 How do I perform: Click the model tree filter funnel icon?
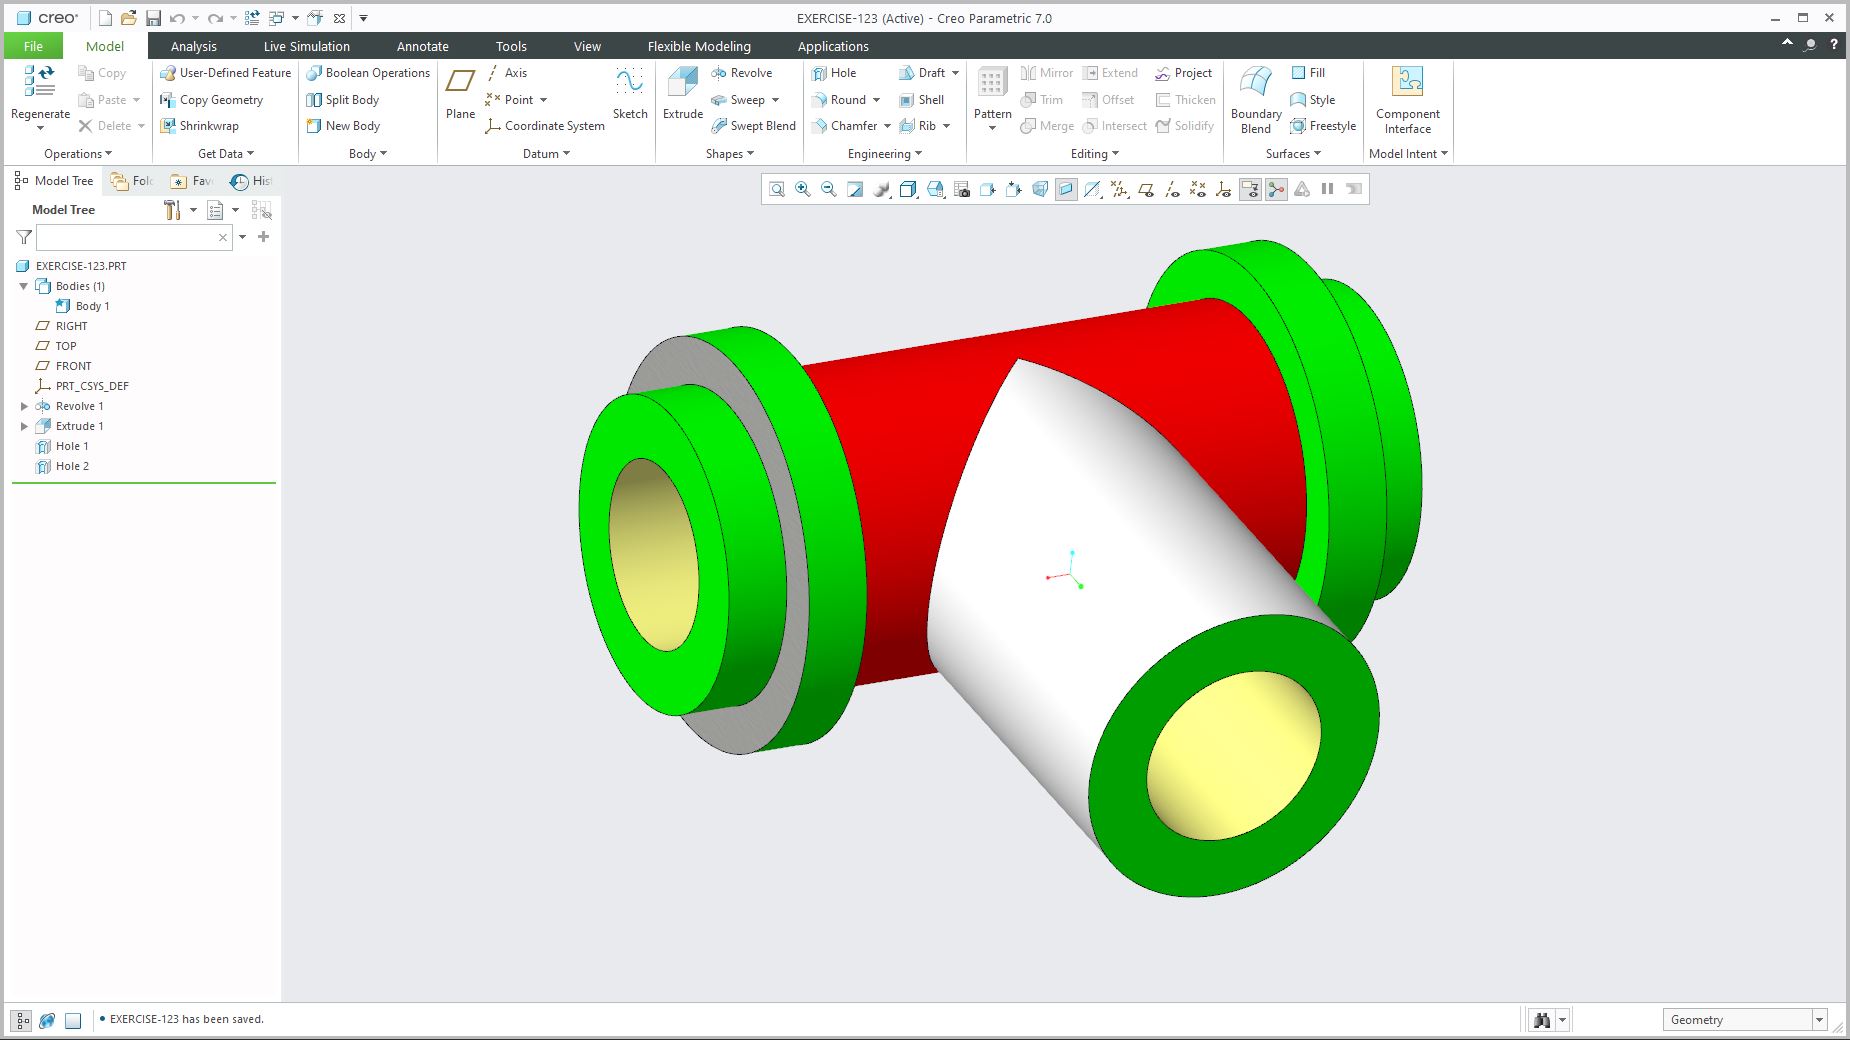point(24,237)
